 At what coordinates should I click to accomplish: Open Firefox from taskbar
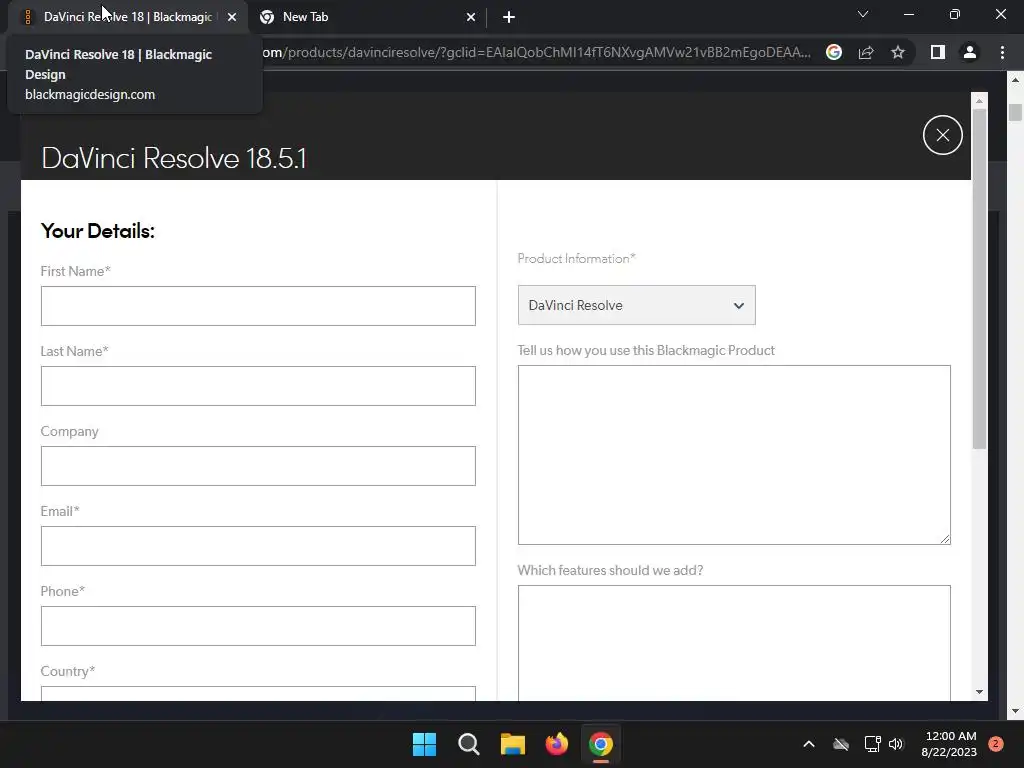[556, 744]
